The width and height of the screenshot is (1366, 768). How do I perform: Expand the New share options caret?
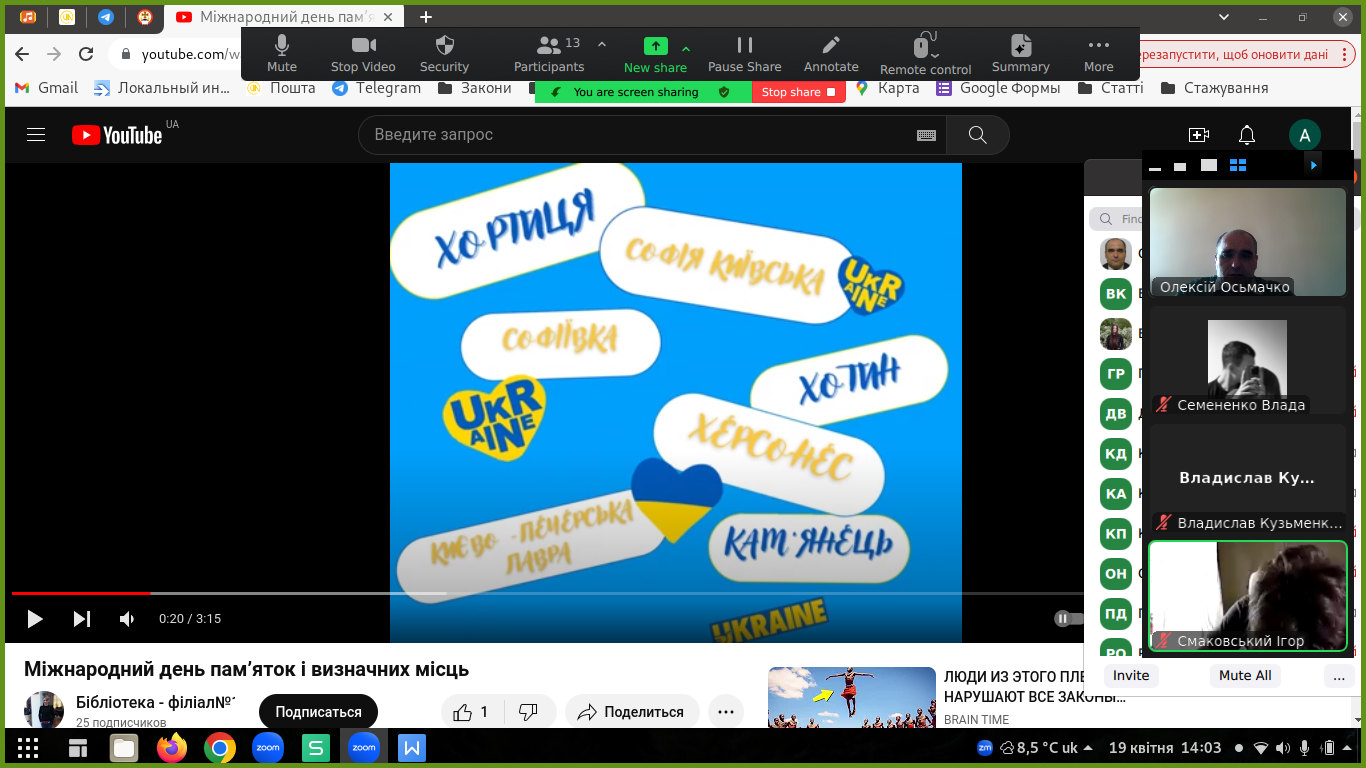click(x=686, y=48)
